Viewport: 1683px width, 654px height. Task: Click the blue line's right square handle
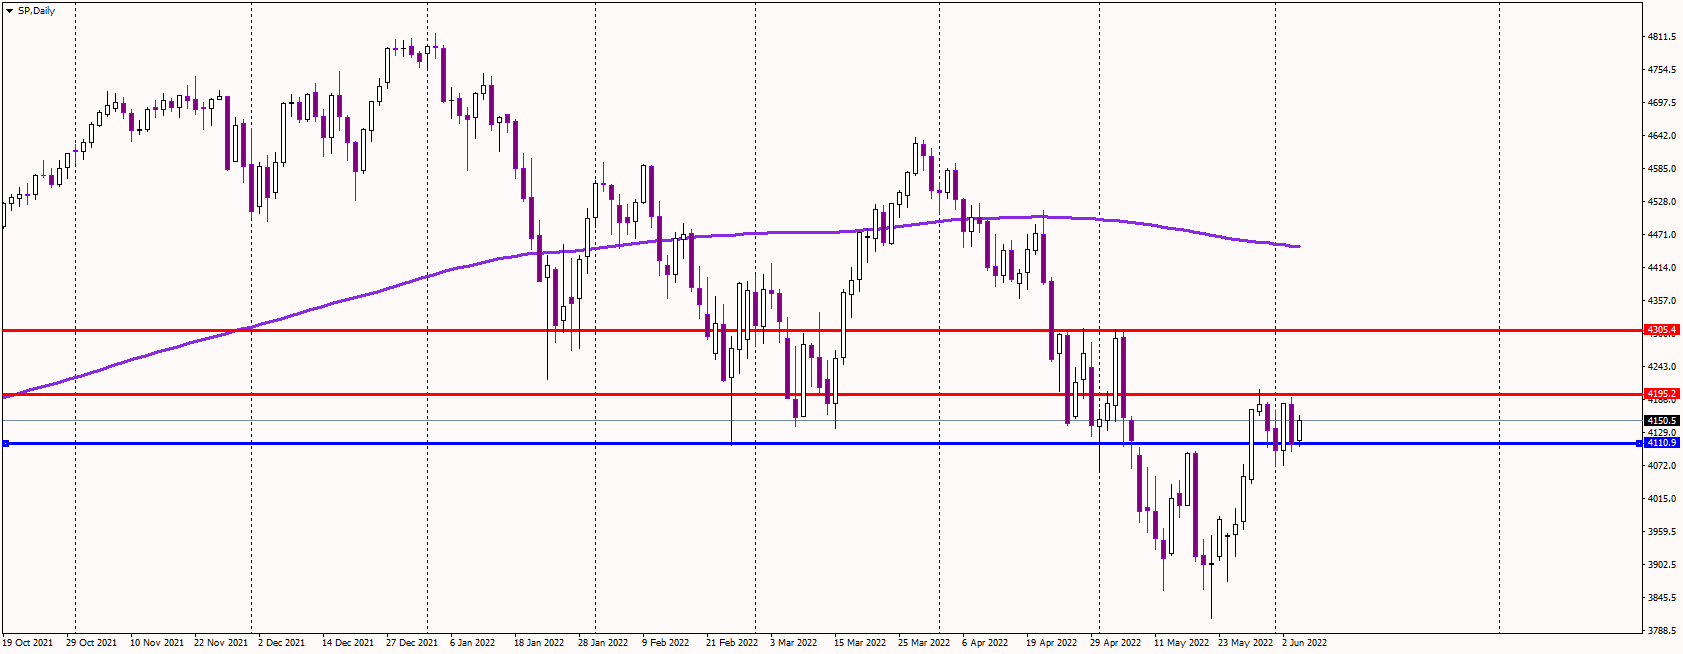coord(1640,443)
